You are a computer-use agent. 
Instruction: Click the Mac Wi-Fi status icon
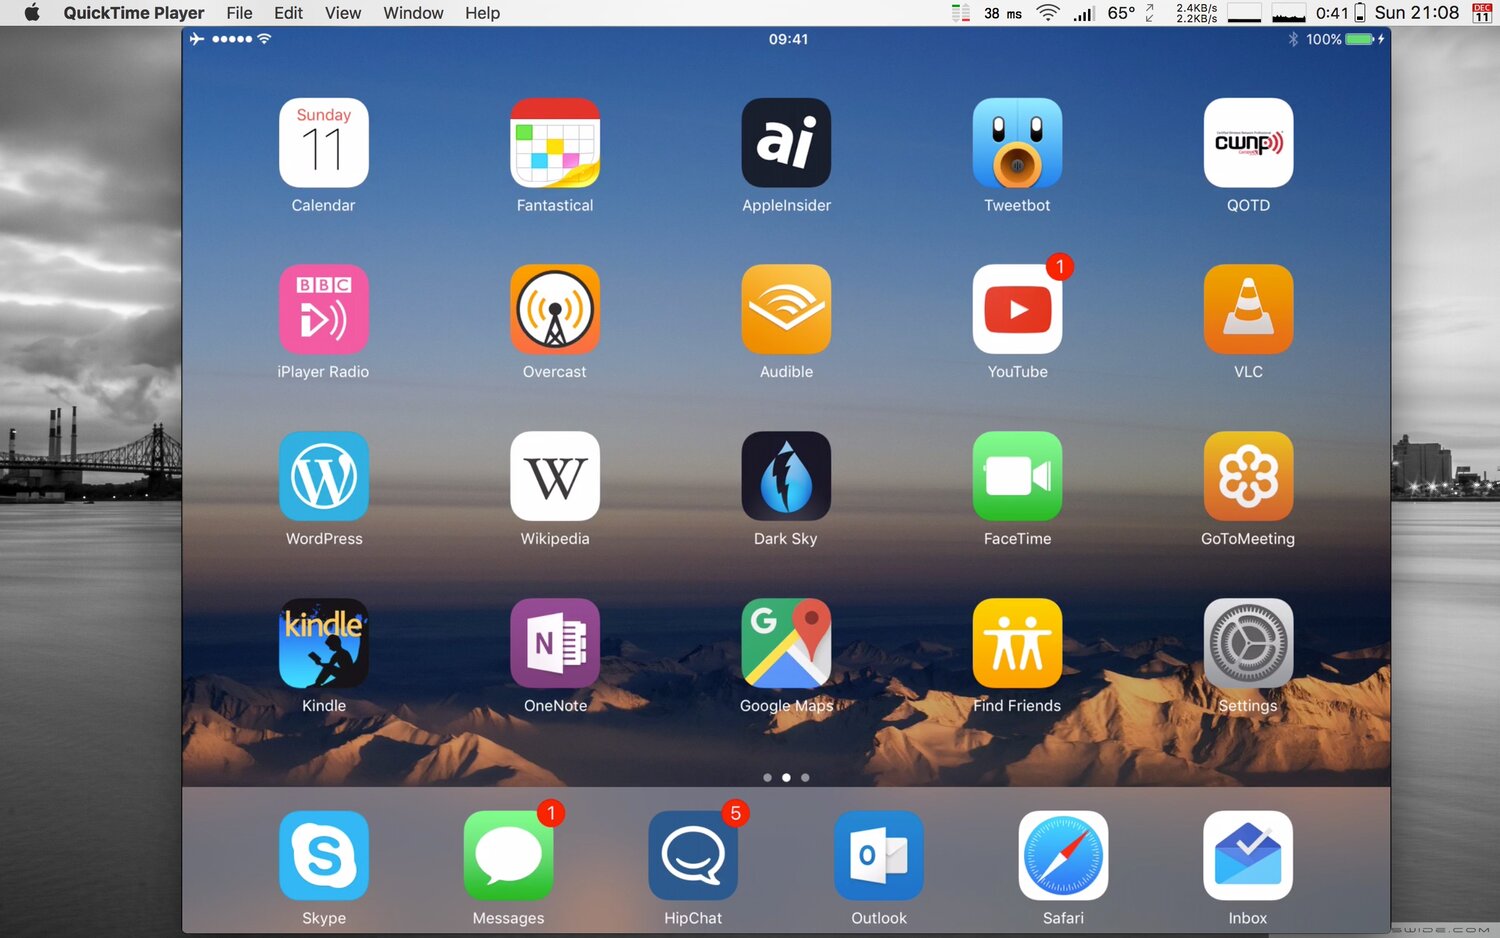pos(1047,13)
